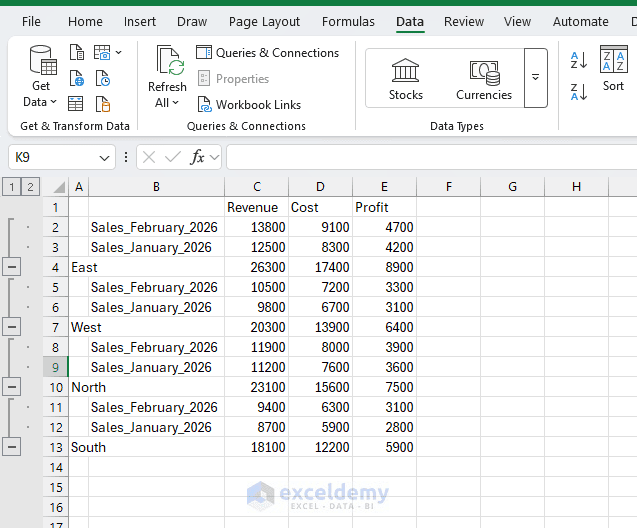Switch to Draw tab
The height and width of the screenshot is (528, 637).
tap(192, 22)
